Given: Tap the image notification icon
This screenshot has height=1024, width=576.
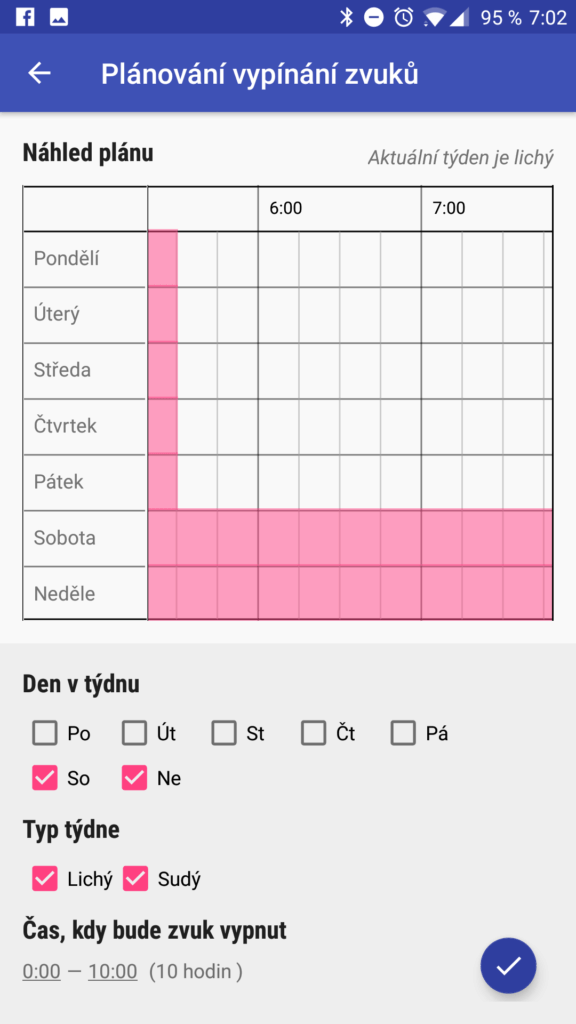Looking at the screenshot, I should 59,17.
